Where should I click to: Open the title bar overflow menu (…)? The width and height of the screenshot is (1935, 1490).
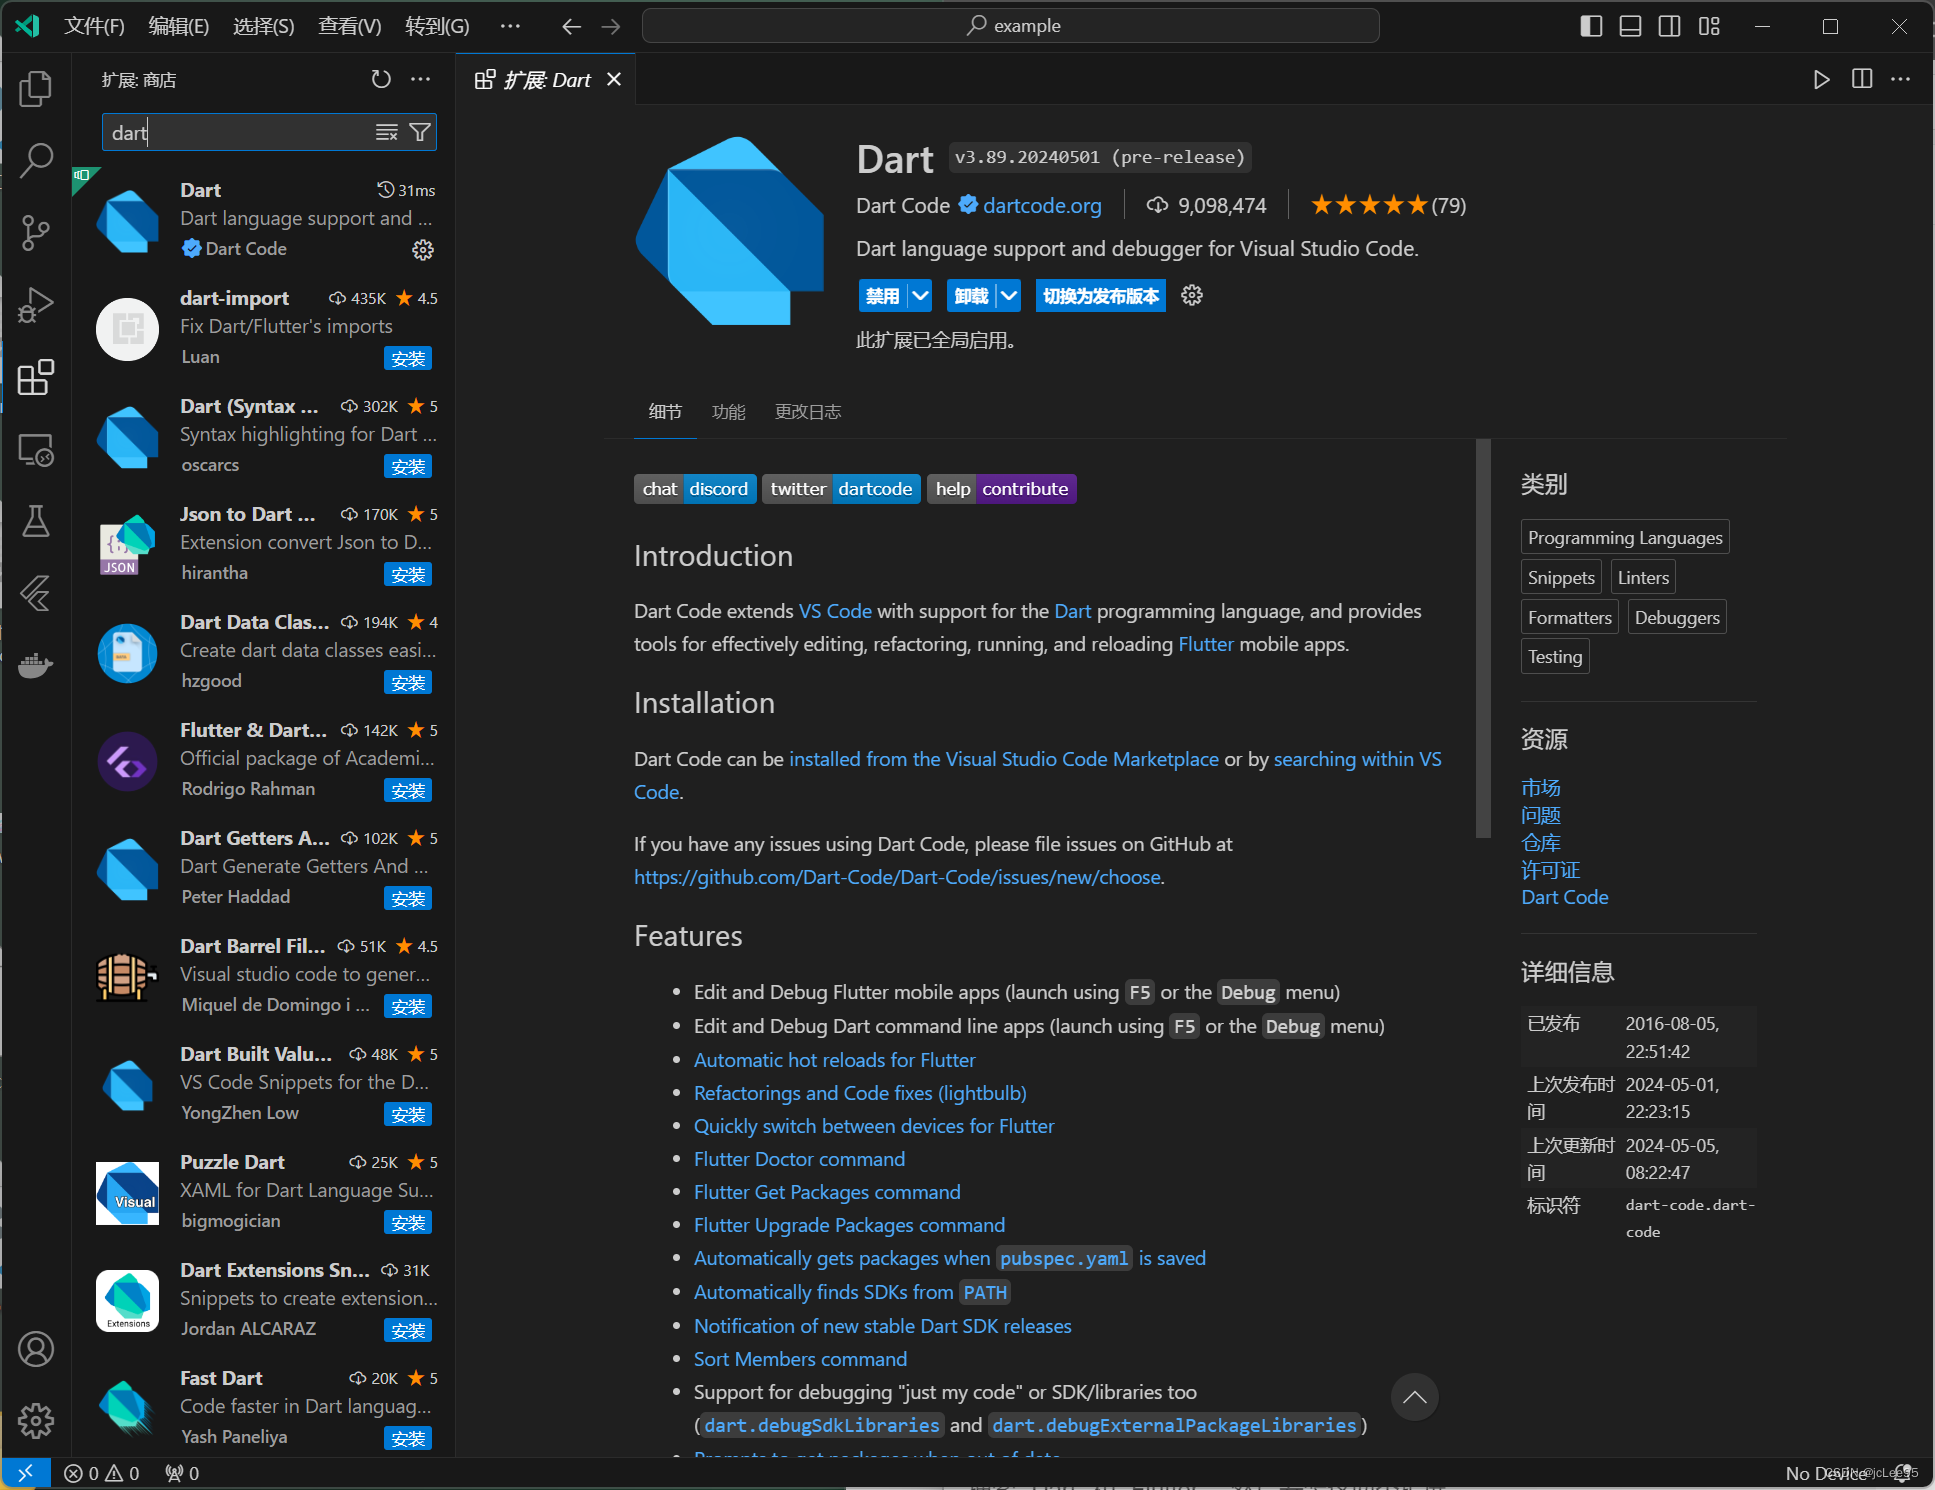tap(510, 26)
